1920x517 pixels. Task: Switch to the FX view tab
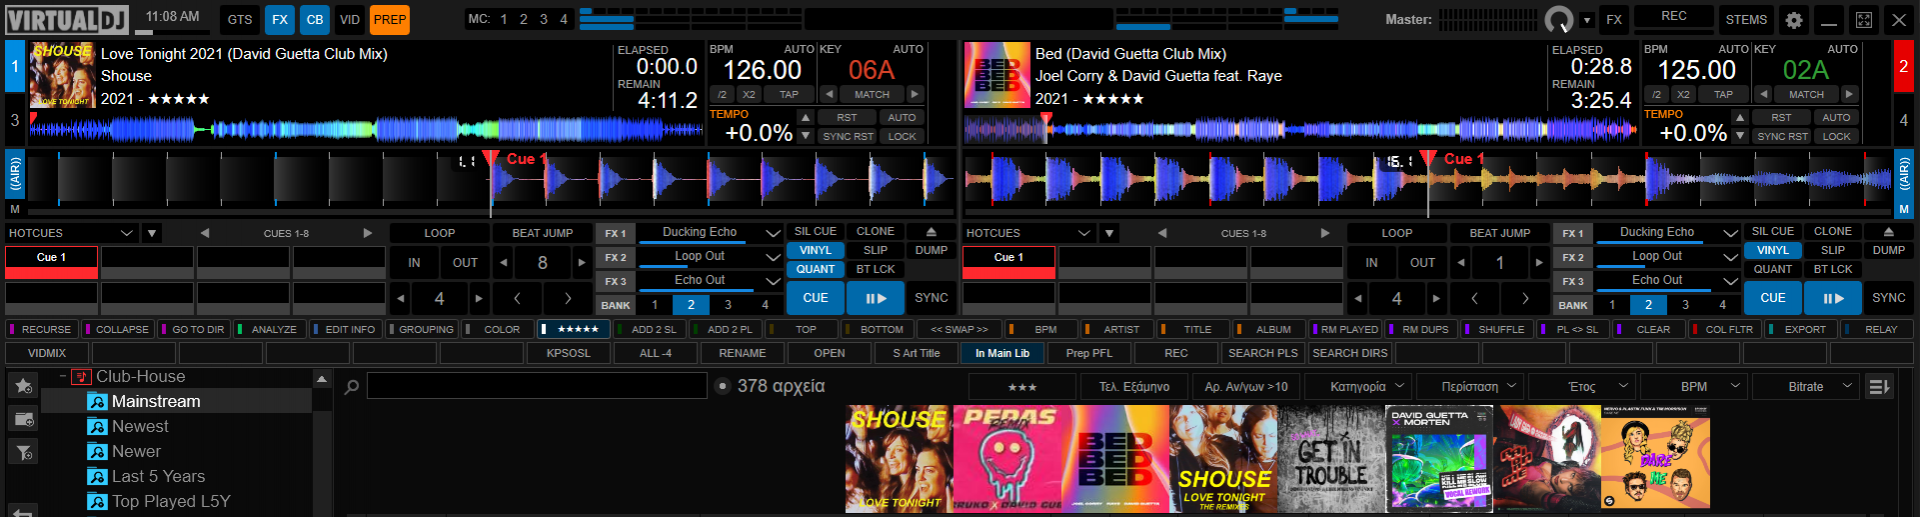pos(280,19)
